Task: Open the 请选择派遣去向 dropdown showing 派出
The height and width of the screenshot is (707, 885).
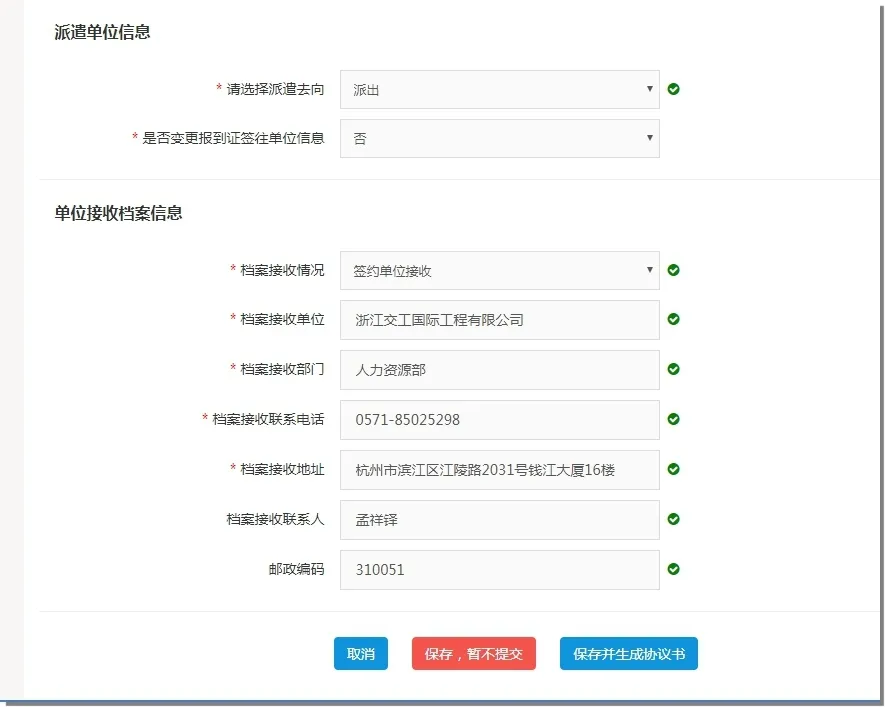Action: [499, 89]
